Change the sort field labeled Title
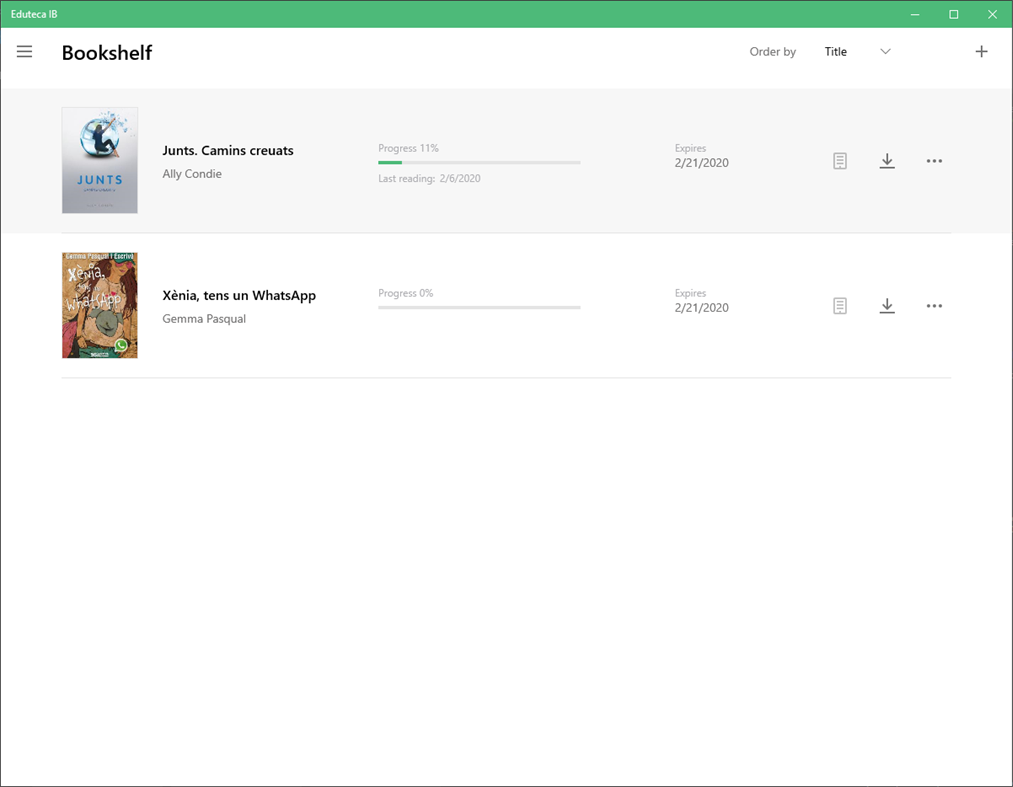Viewport: 1013px width, 787px height. (x=836, y=51)
